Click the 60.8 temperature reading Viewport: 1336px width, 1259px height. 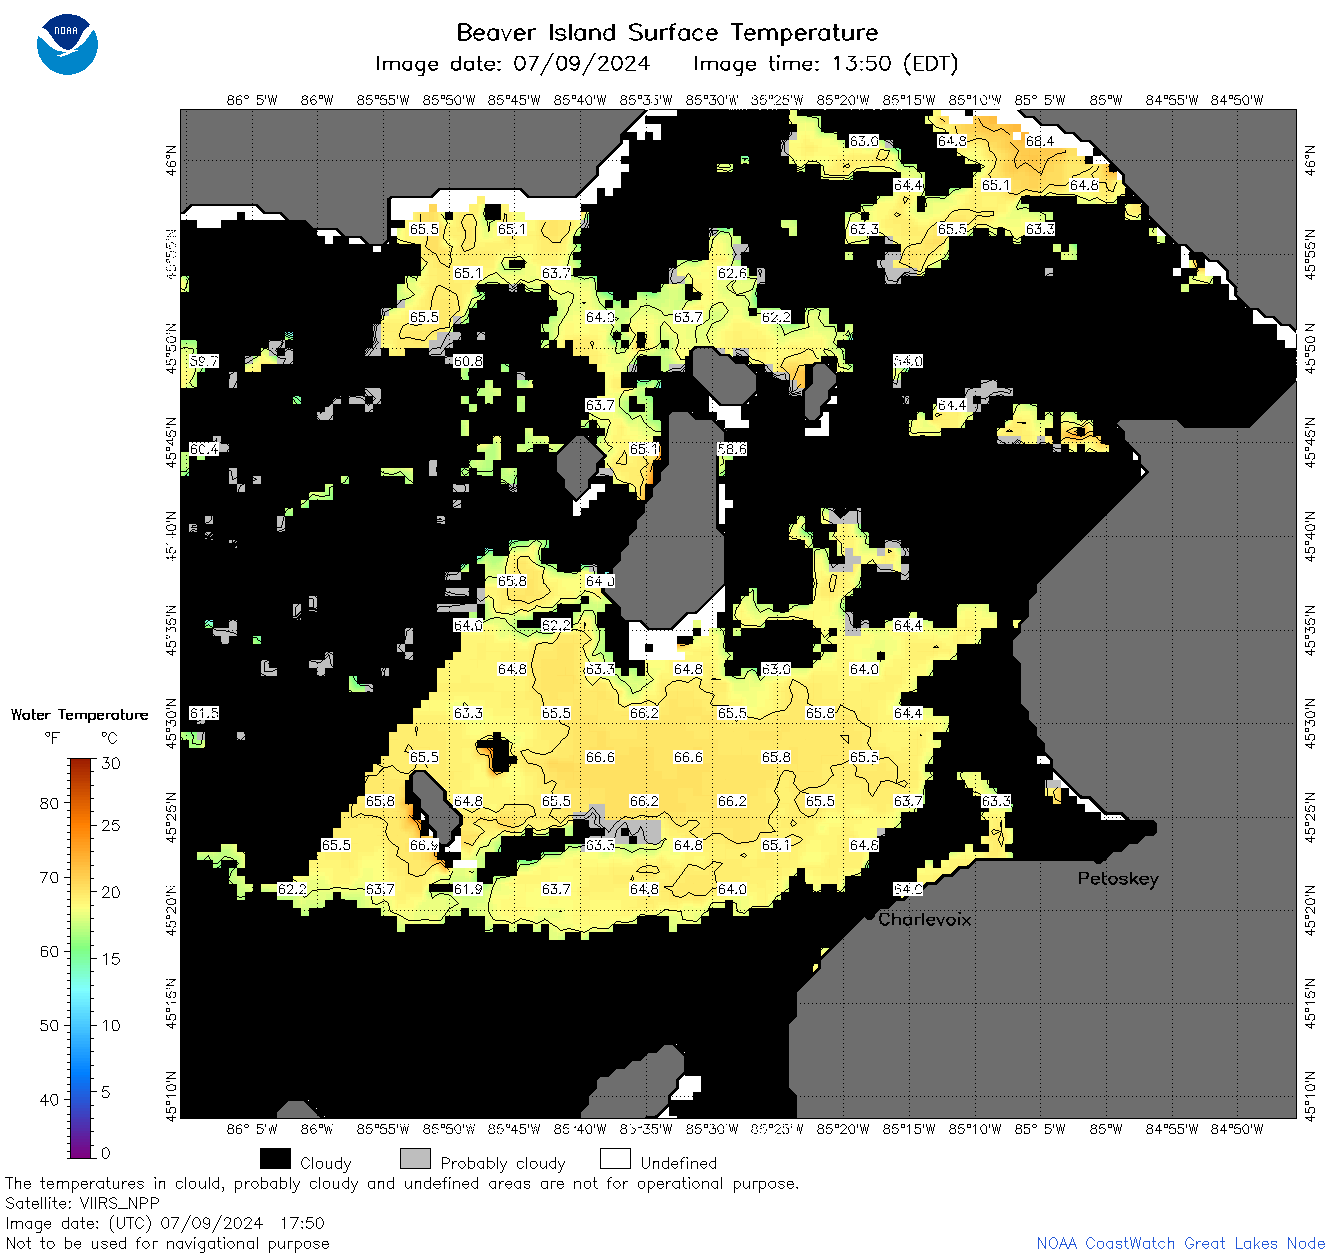pos(468,361)
